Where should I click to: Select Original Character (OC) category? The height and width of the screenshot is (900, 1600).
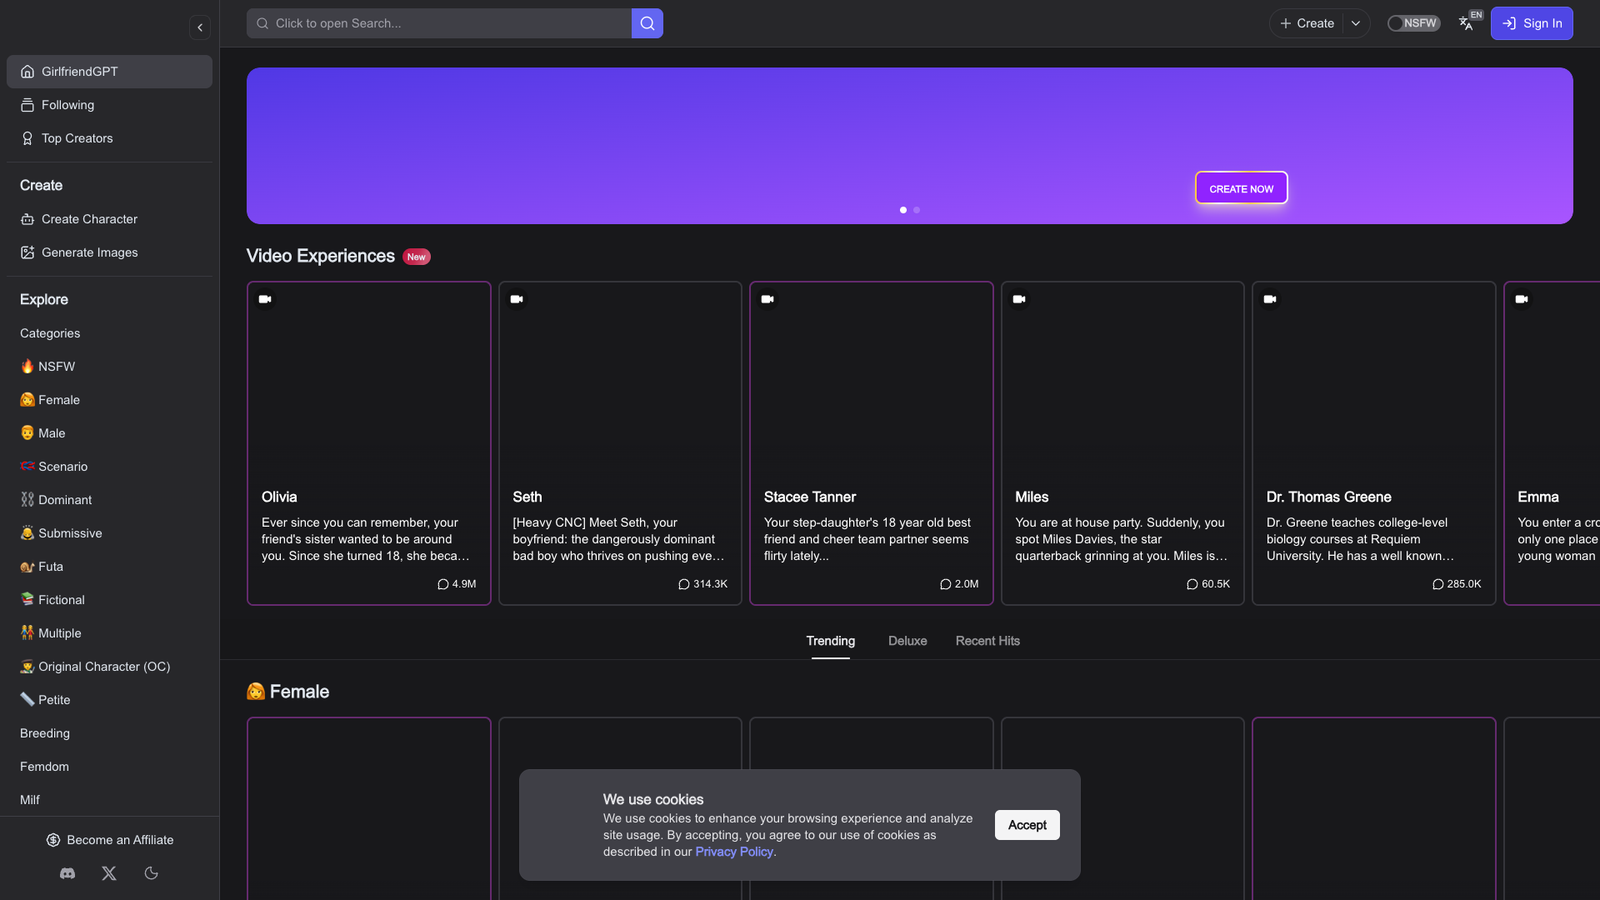pyautogui.click(x=95, y=666)
